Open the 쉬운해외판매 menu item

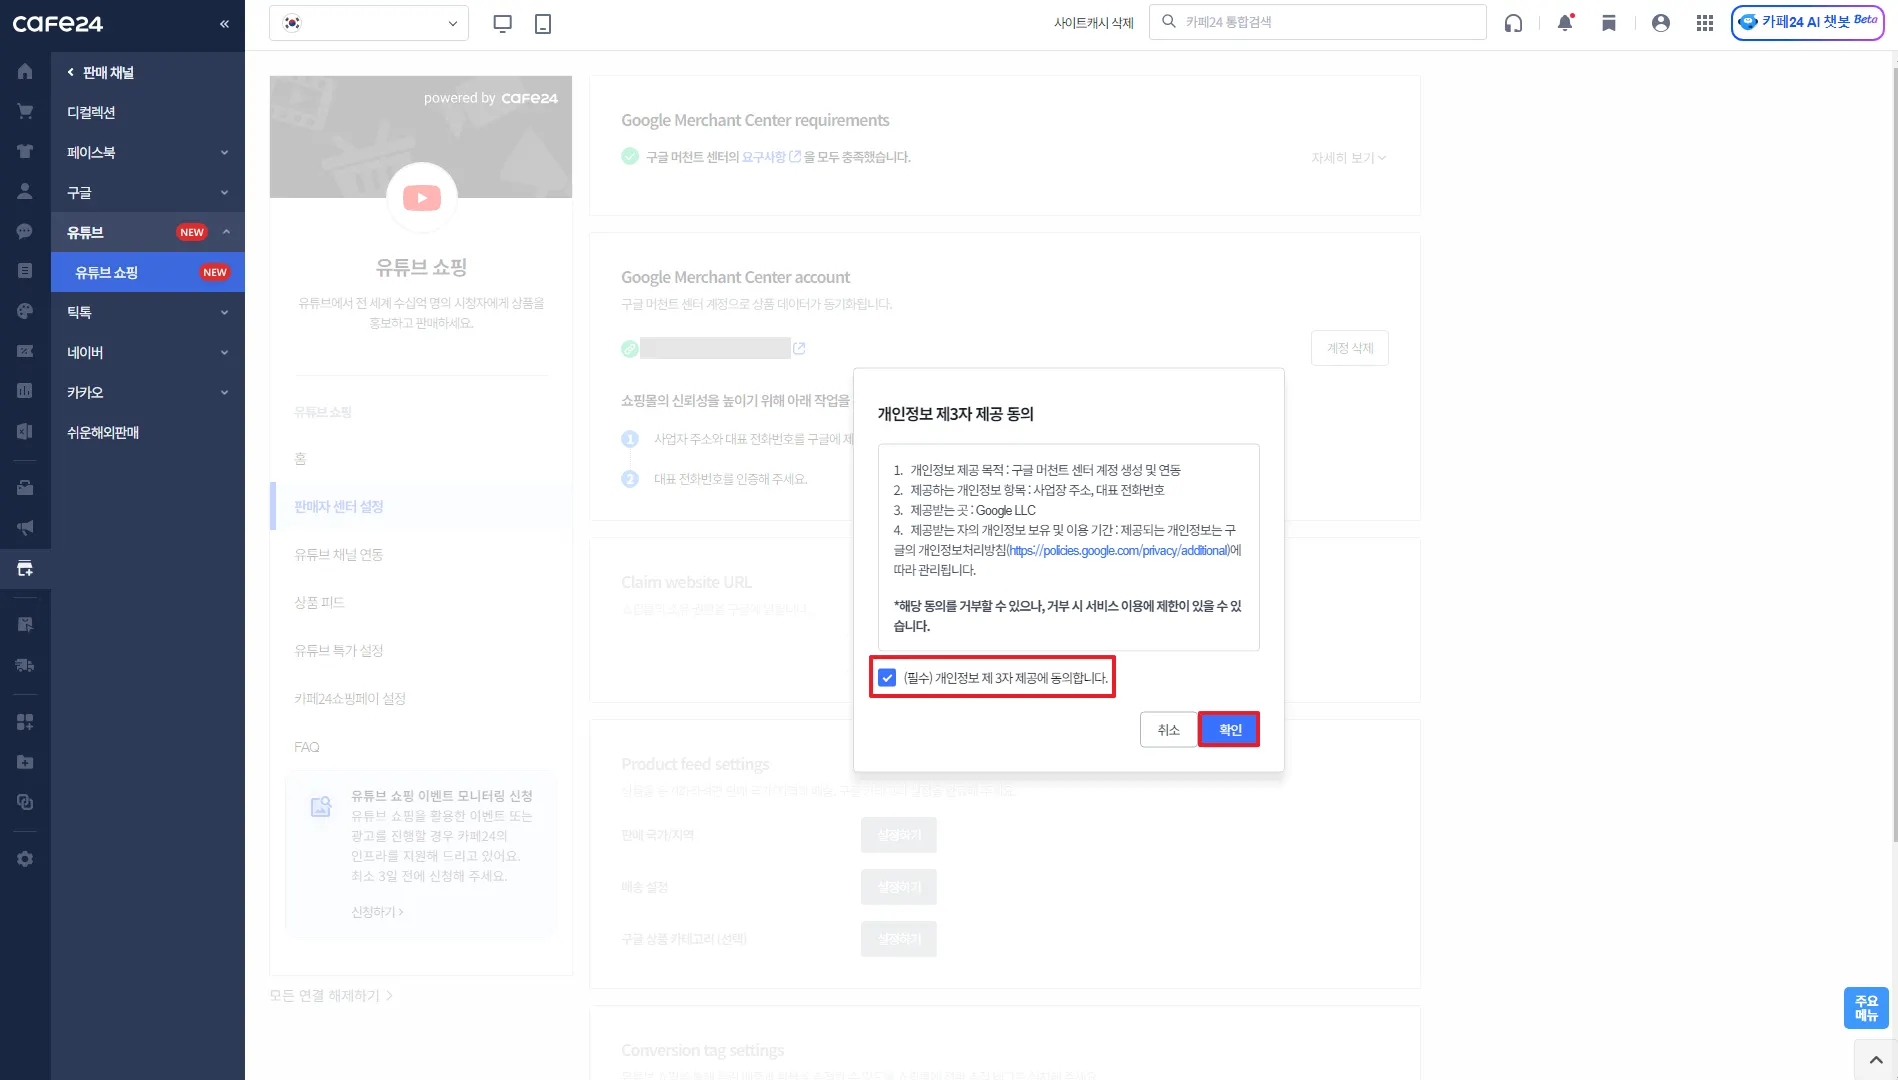click(x=148, y=432)
